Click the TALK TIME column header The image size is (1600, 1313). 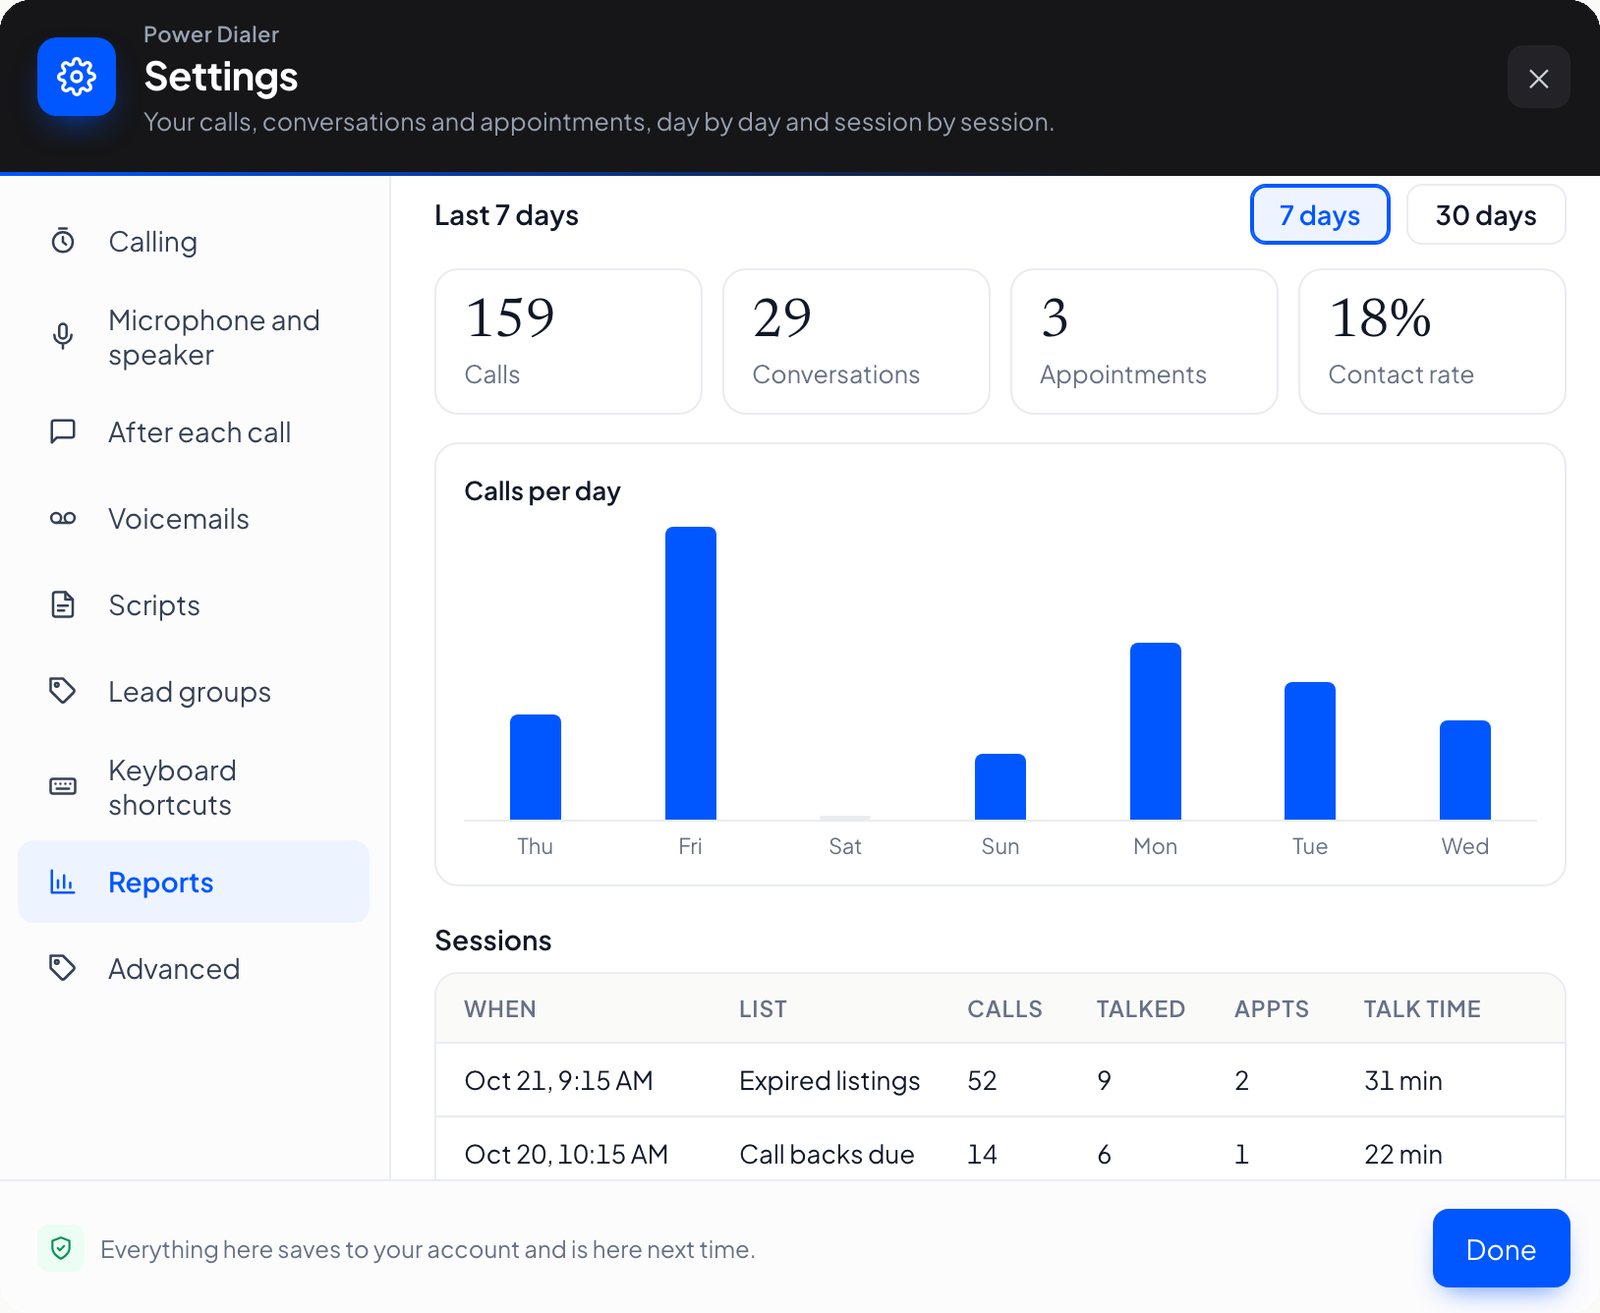1422,1009
